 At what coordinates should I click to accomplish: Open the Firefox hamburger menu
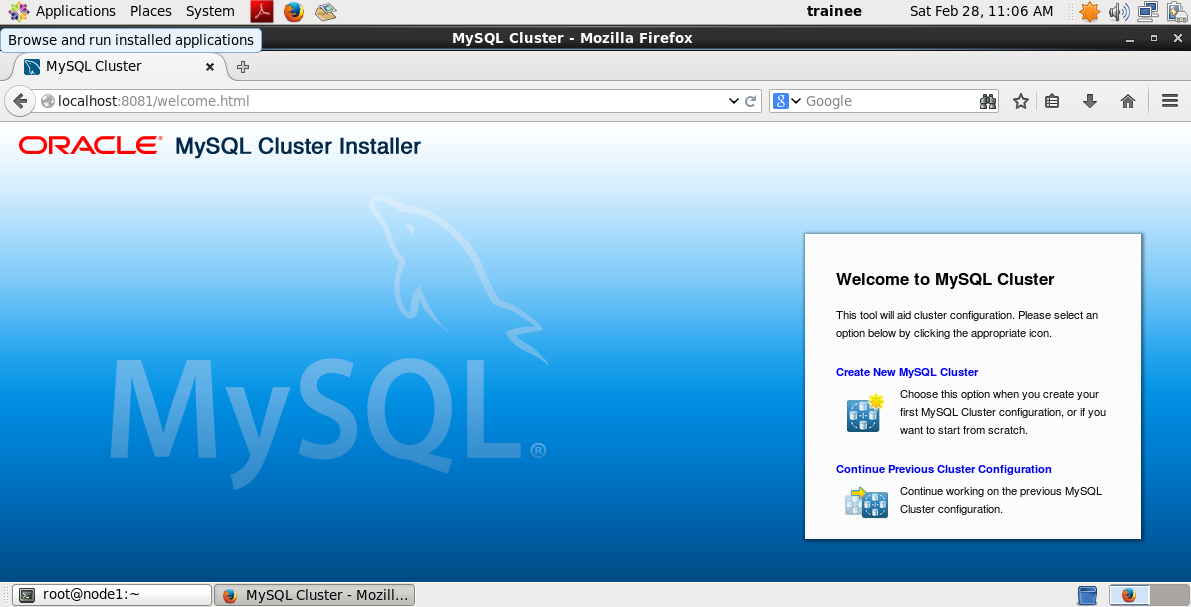pos(1170,101)
